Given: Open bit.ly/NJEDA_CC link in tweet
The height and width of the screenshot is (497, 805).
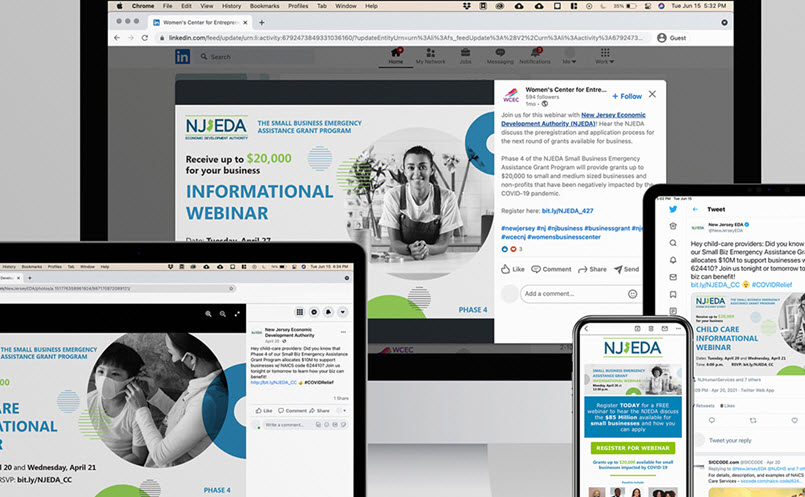Looking at the screenshot, I should [x=715, y=284].
